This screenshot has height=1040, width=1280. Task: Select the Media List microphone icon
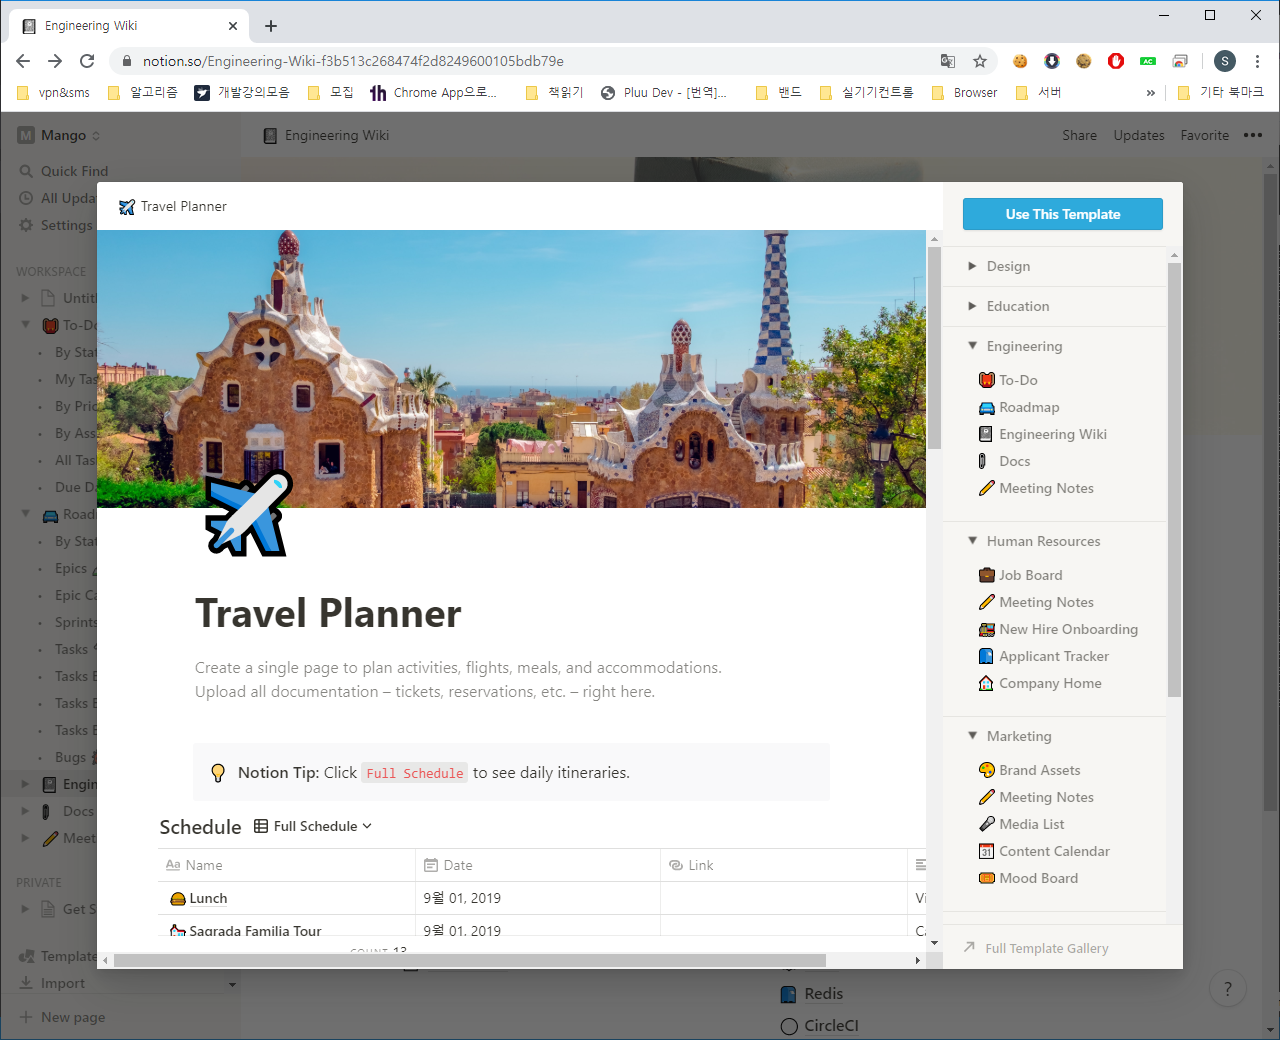pos(986,824)
